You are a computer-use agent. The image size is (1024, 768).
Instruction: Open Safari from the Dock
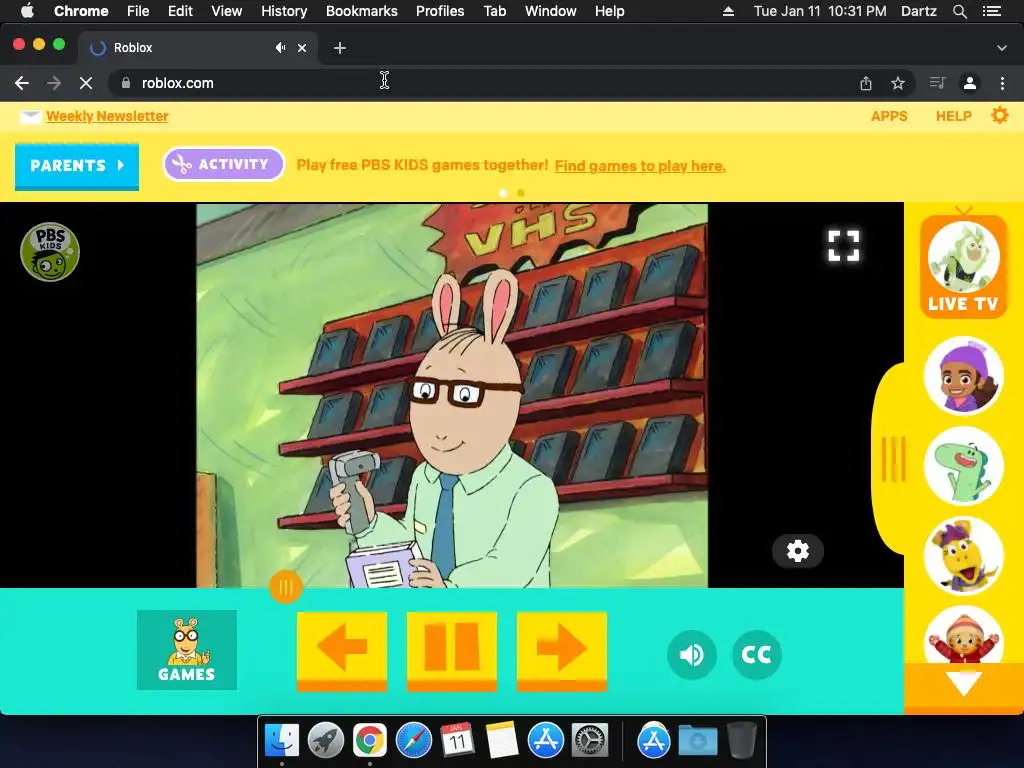[x=413, y=740]
